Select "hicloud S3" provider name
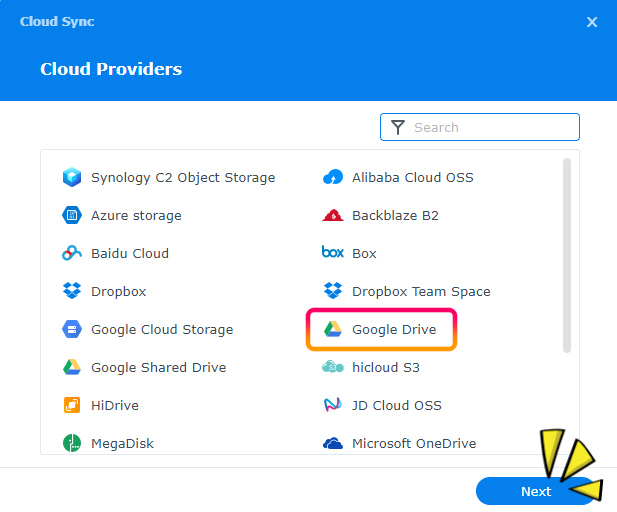Viewport: 617px width, 512px height. pos(386,368)
